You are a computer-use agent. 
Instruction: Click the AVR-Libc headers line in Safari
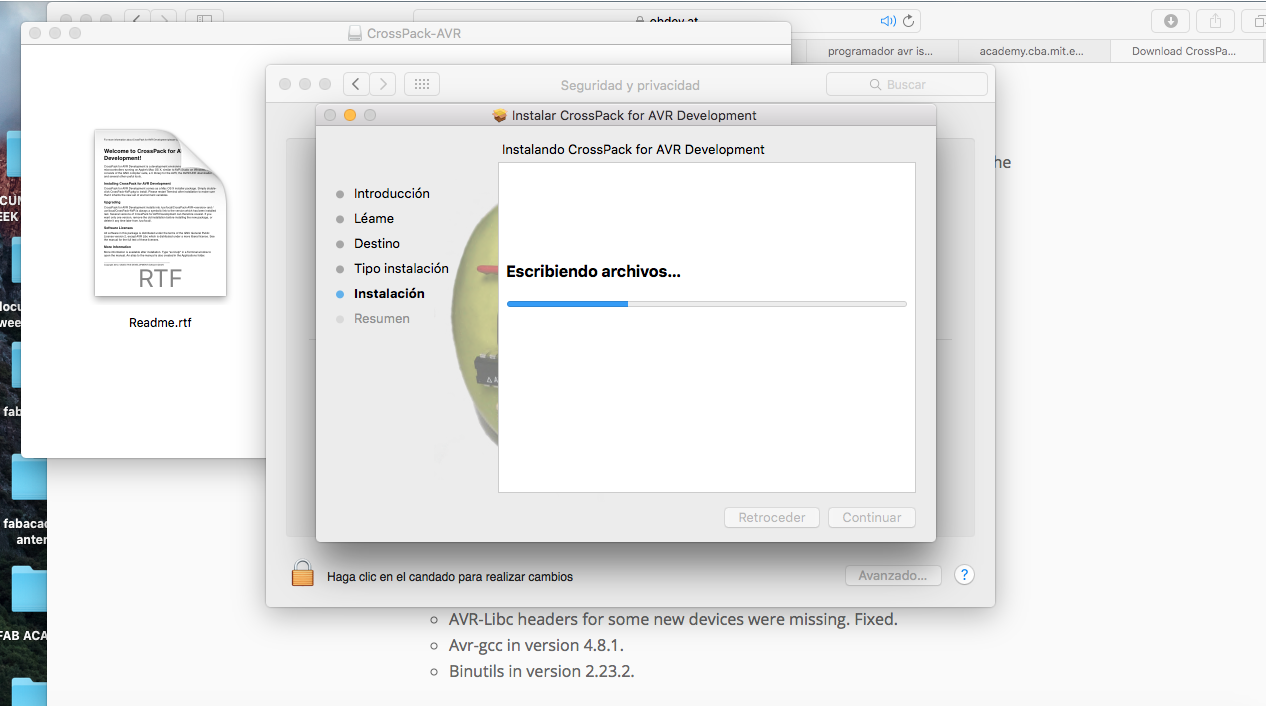pos(673,619)
